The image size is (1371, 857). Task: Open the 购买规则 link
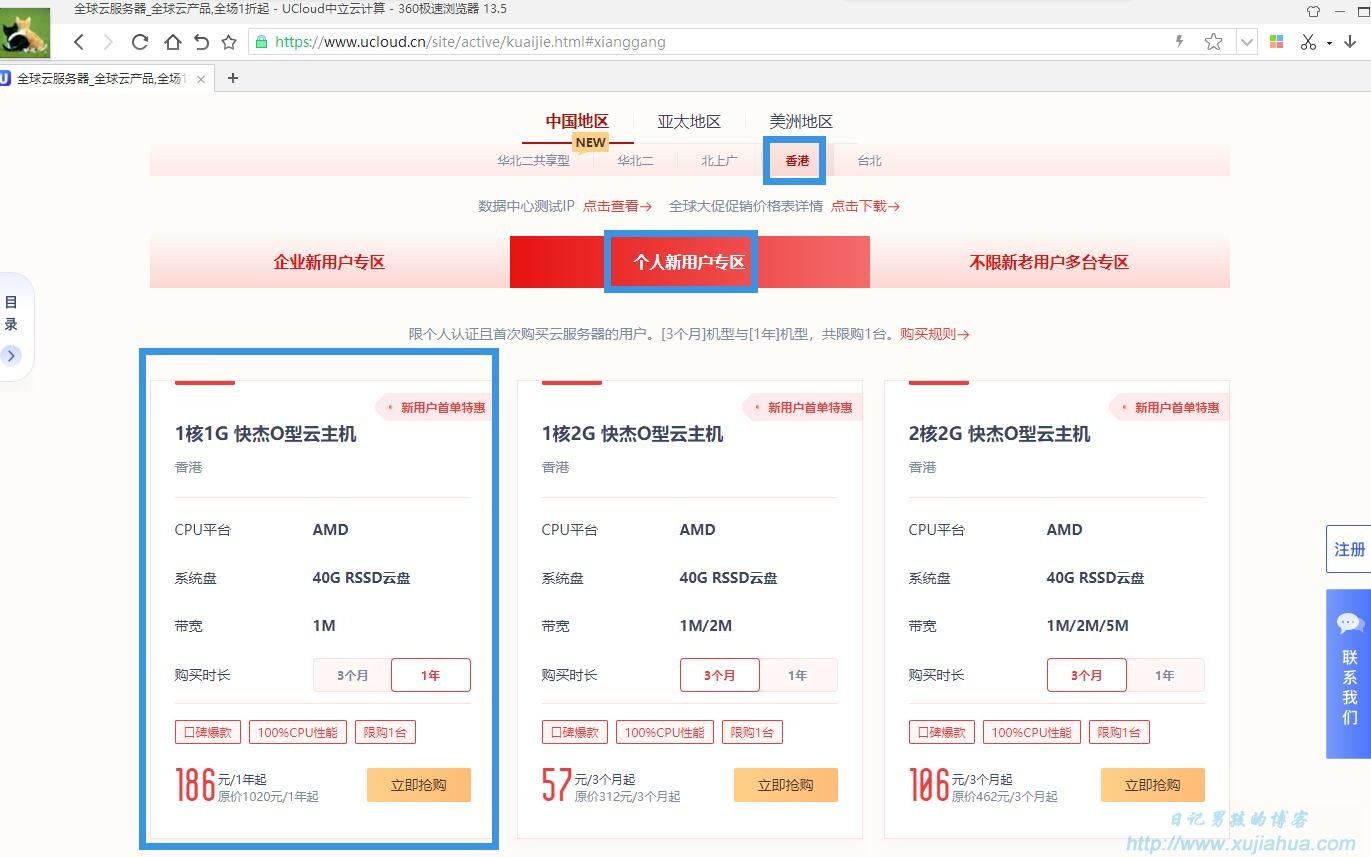[935, 334]
